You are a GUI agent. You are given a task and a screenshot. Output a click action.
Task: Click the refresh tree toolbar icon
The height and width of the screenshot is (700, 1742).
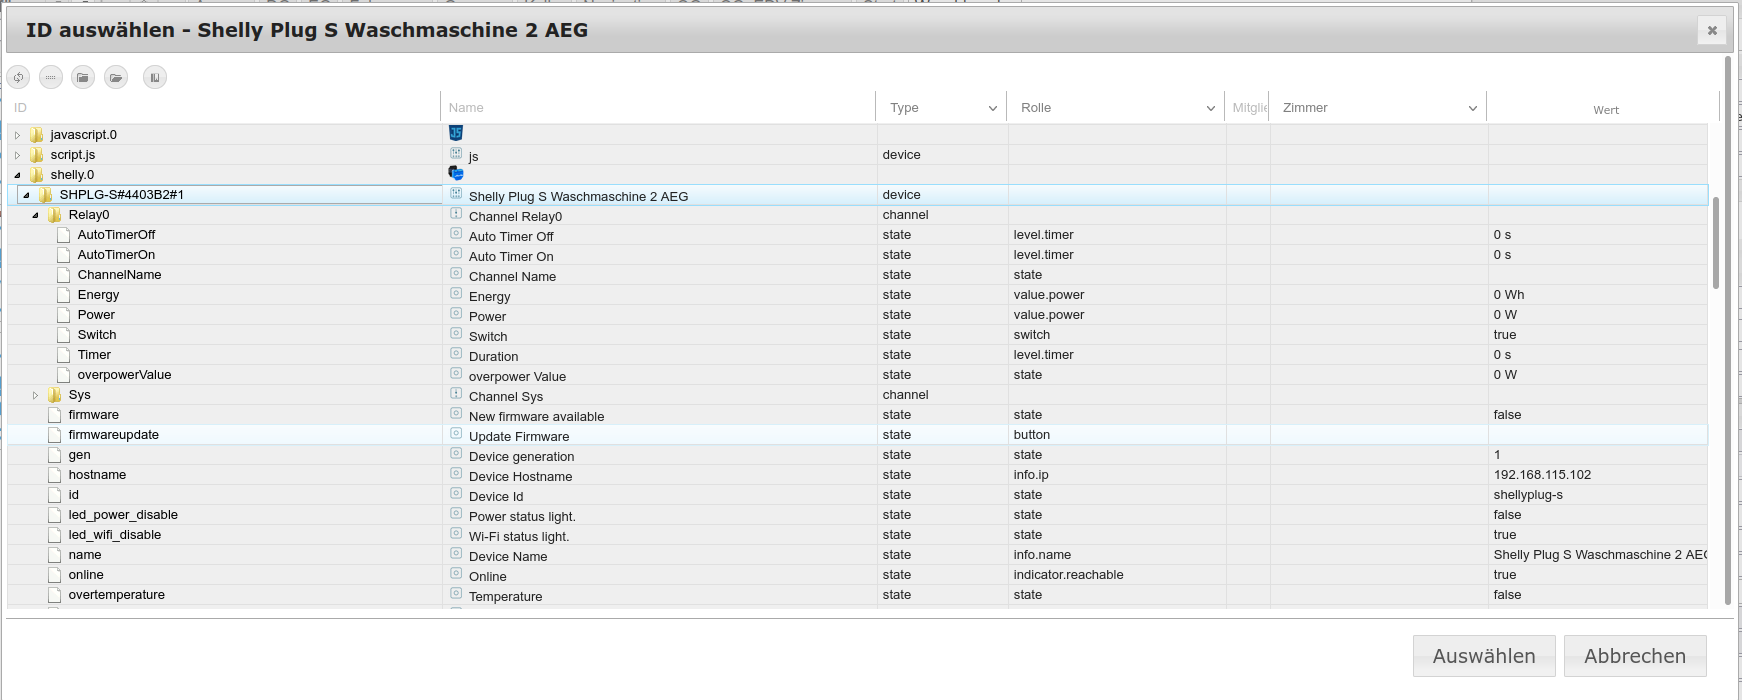pyautogui.click(x=18, y=77)
